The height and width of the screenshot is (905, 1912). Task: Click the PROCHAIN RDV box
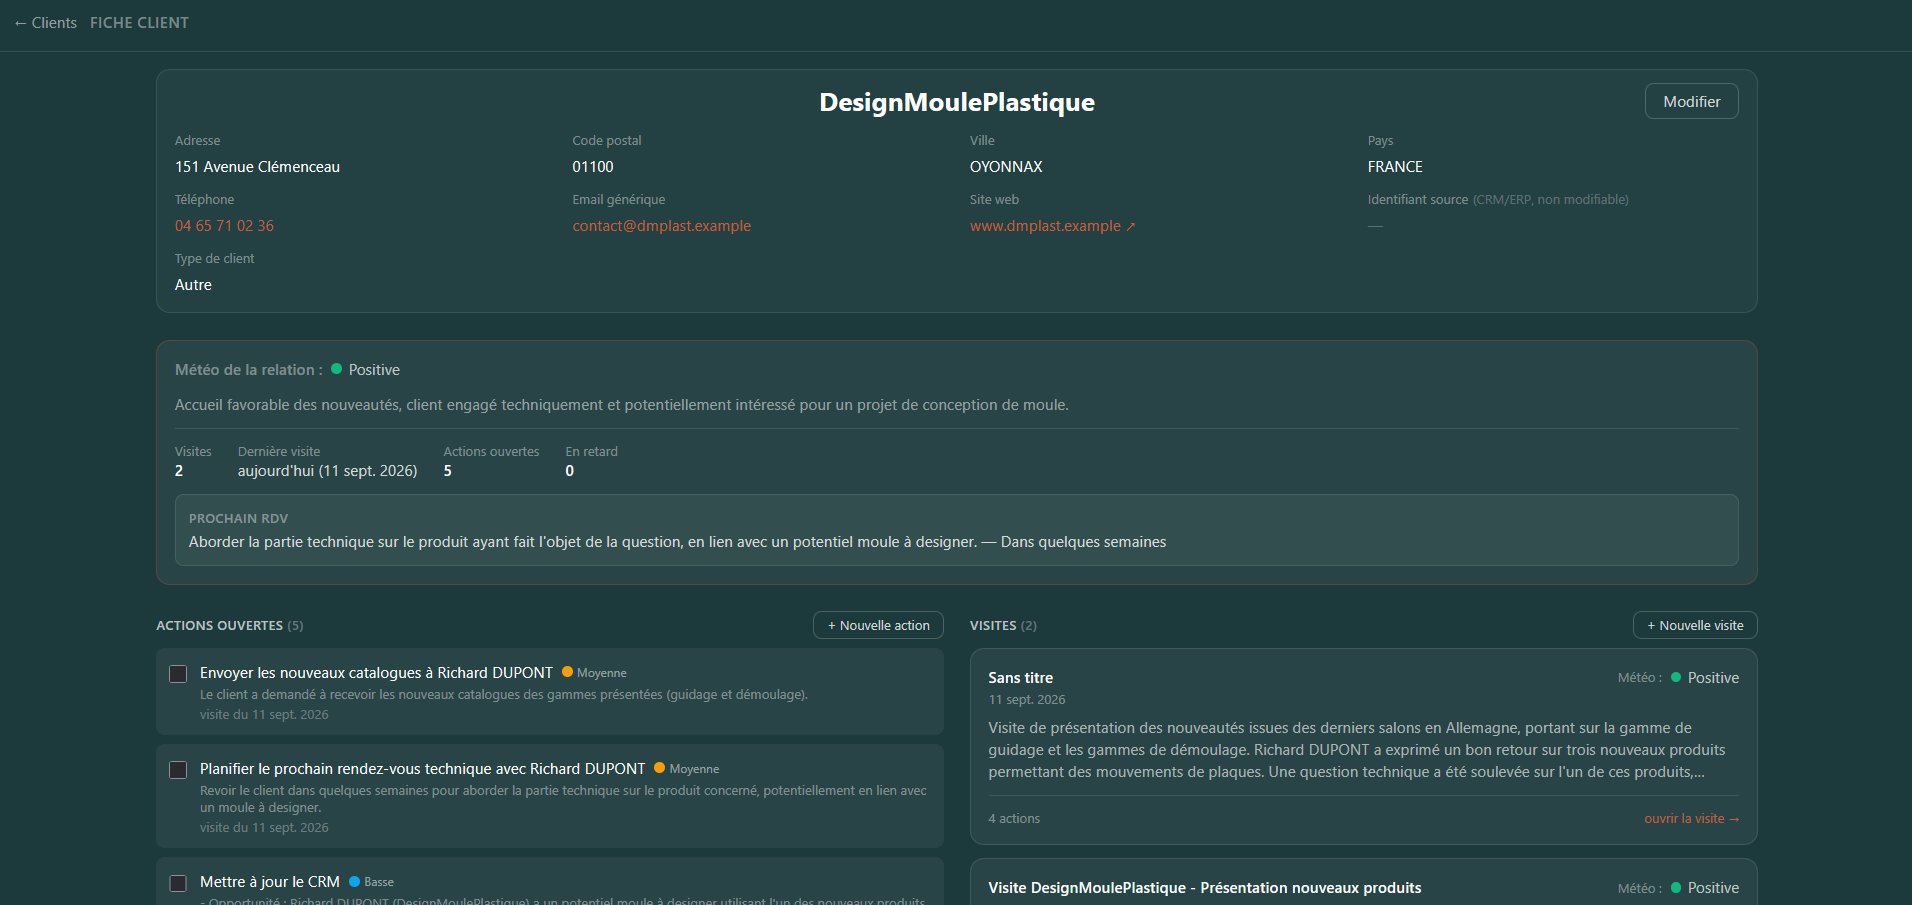956,530
